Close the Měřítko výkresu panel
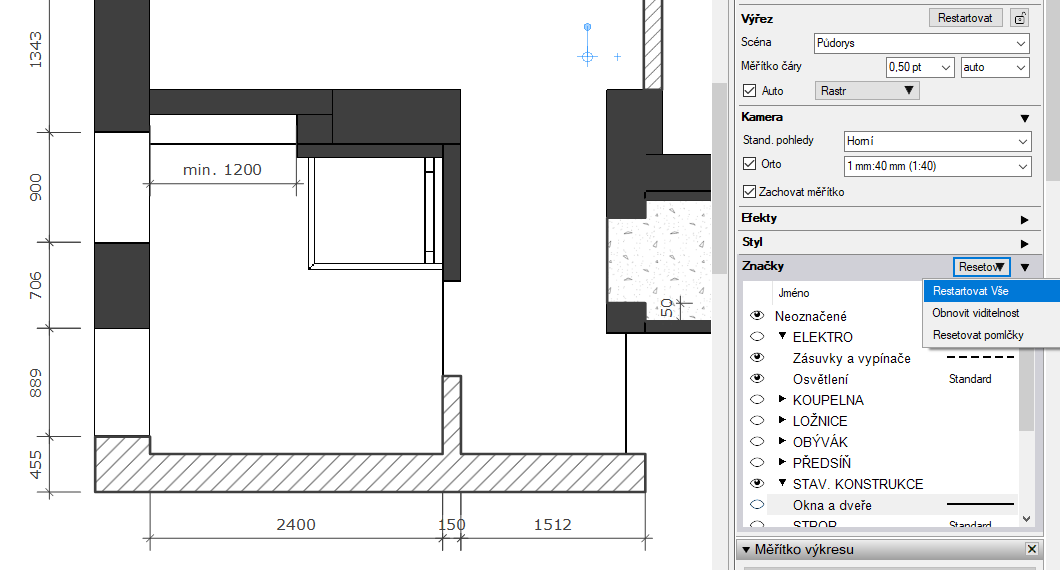Viewport: 1060px width, 570px height. point(1032,549)
